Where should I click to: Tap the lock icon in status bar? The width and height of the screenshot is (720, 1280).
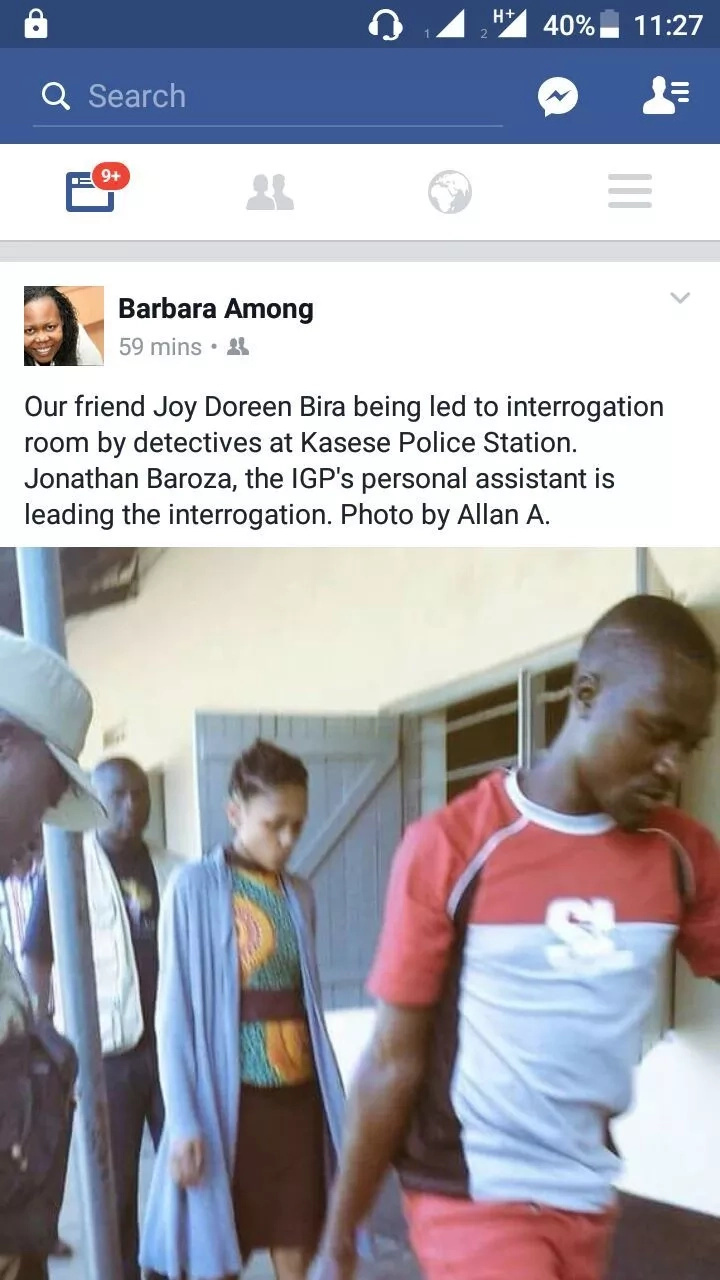pyautogui.click(x=36, y=24)
